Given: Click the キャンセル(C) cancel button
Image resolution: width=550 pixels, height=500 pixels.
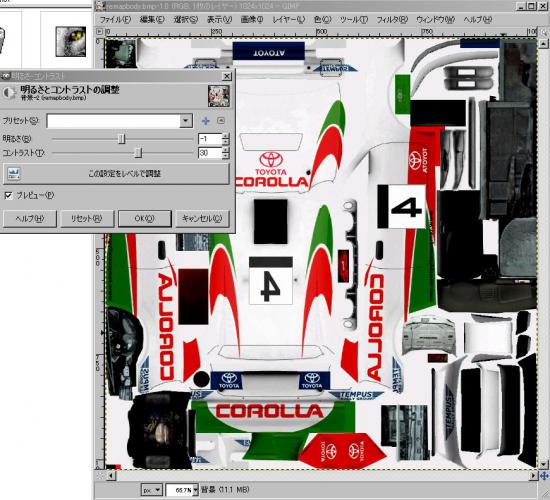Looking at the screenshot, I should [202, 219].
